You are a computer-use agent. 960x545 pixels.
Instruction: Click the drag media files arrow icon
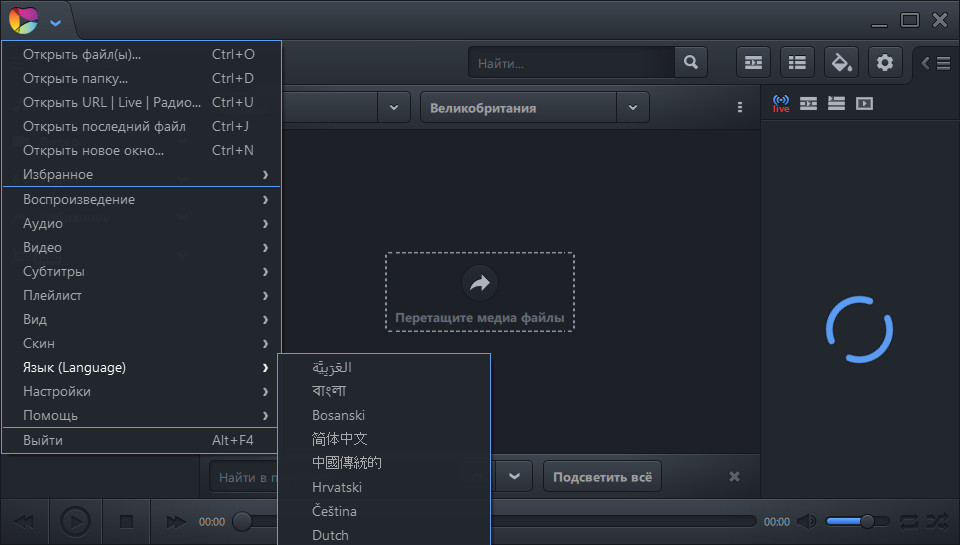(479, 283)
